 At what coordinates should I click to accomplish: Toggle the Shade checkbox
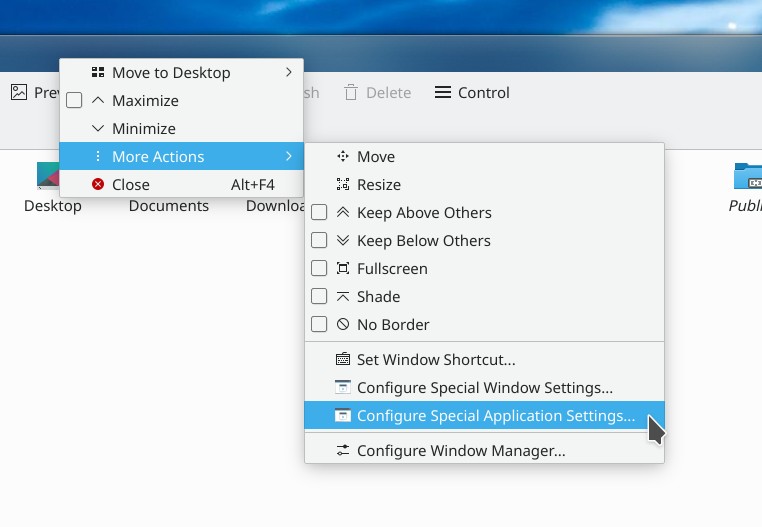(x=319, y=297)
